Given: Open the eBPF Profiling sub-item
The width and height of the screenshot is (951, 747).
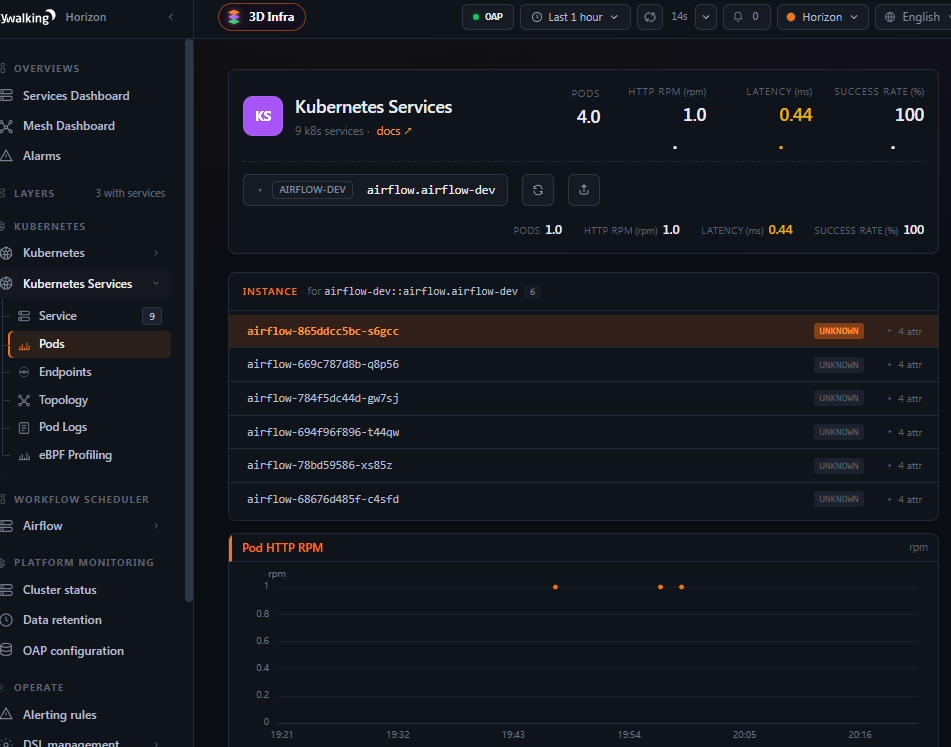Looking at the screenshot, I should [75, 455].
